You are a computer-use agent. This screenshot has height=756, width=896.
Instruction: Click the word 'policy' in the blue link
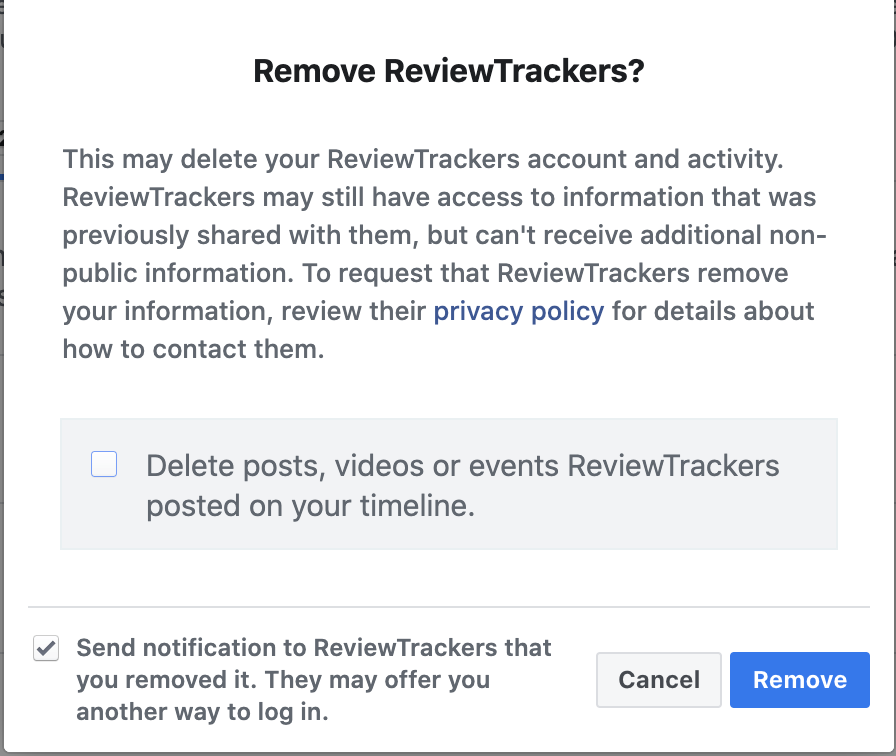coord(567,312)
